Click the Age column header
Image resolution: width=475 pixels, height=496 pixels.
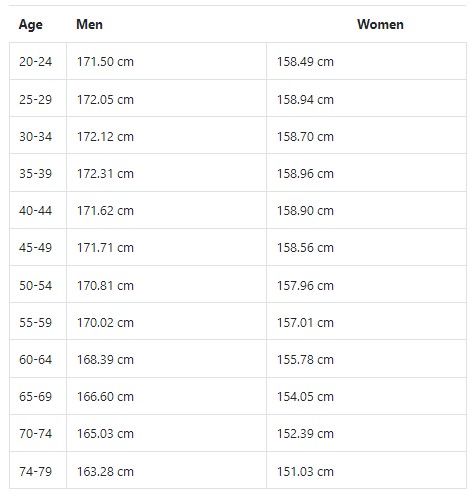(x=30, y=24)
